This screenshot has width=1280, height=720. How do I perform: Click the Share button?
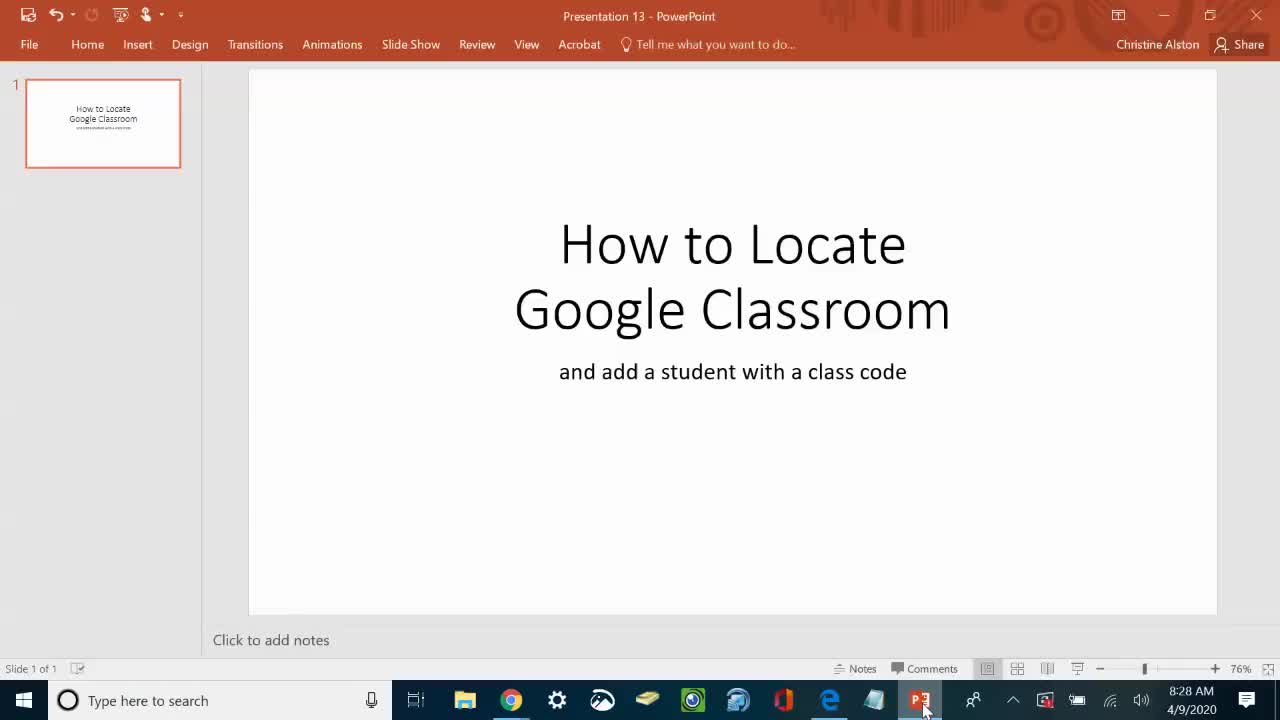tap(1239, 44)
